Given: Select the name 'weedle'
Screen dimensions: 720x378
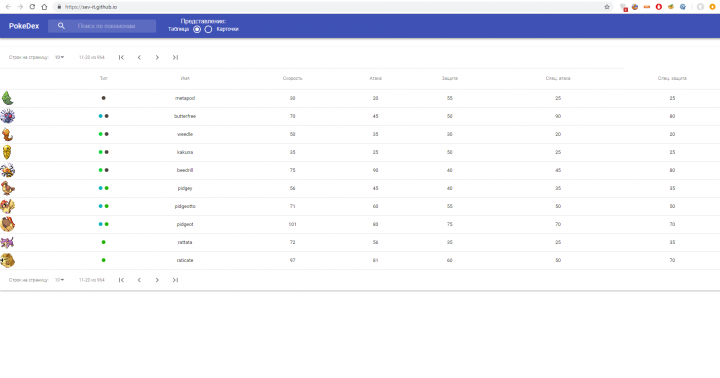Looking at the screenshot, I should 185,134.
